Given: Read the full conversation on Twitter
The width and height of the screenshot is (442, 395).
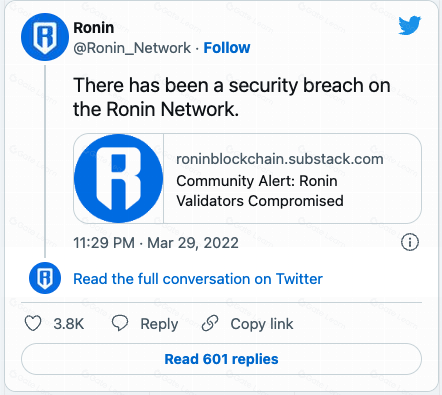Looking at the screenshot, I should (198, 279).
